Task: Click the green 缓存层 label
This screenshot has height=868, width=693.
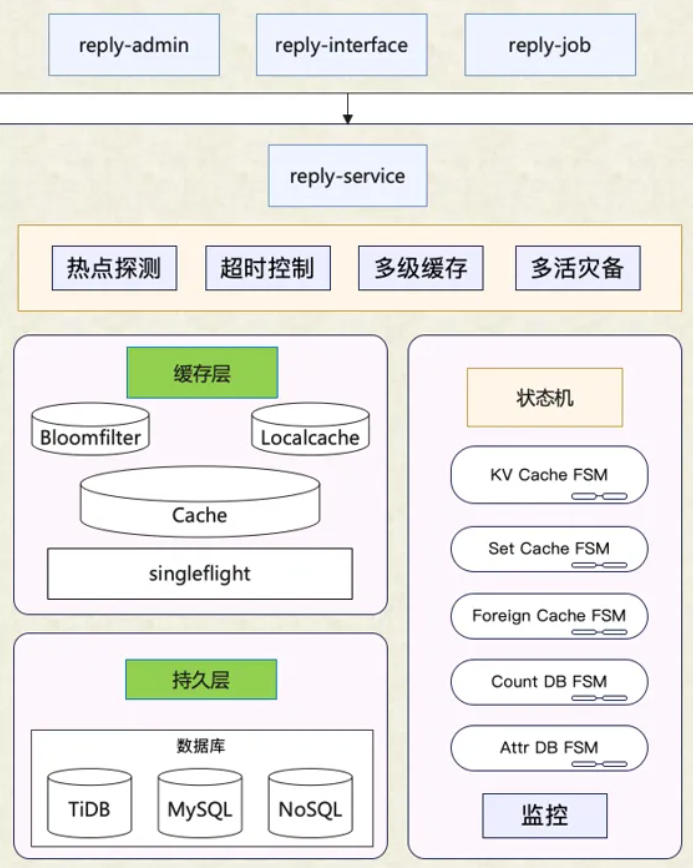Action: pos(201,374)
